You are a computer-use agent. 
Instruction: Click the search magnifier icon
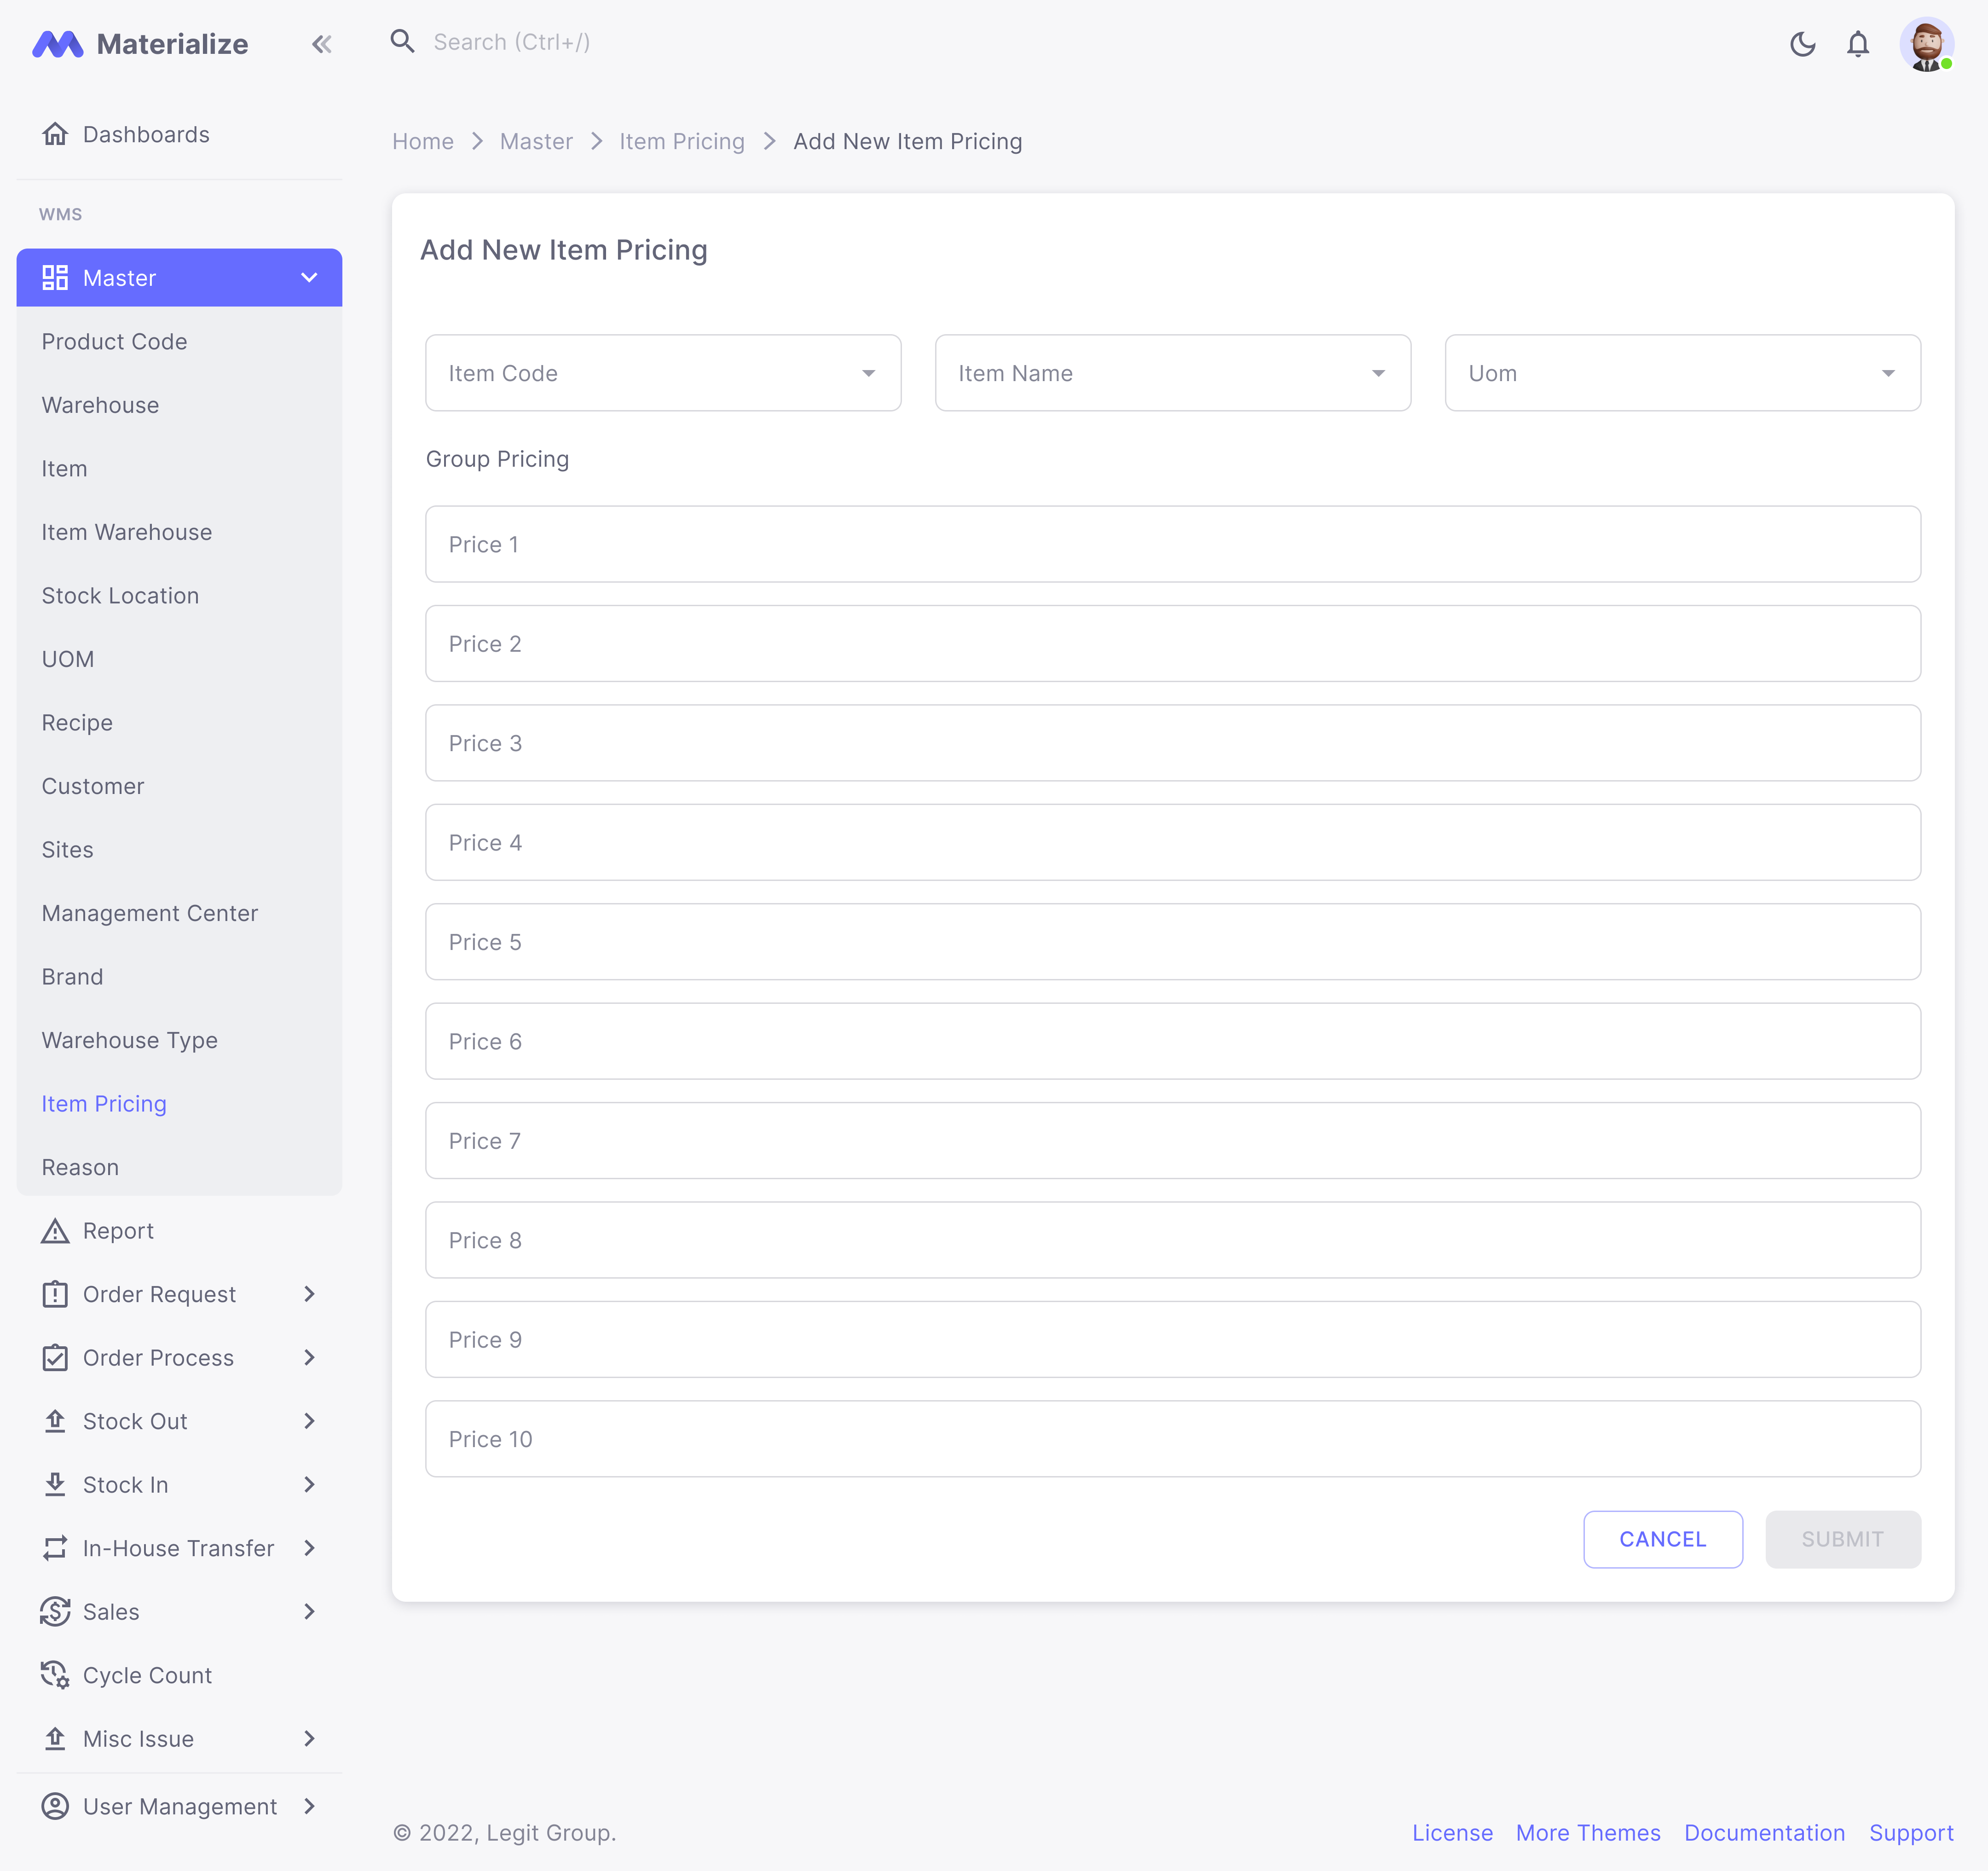[x=402, y=41]
